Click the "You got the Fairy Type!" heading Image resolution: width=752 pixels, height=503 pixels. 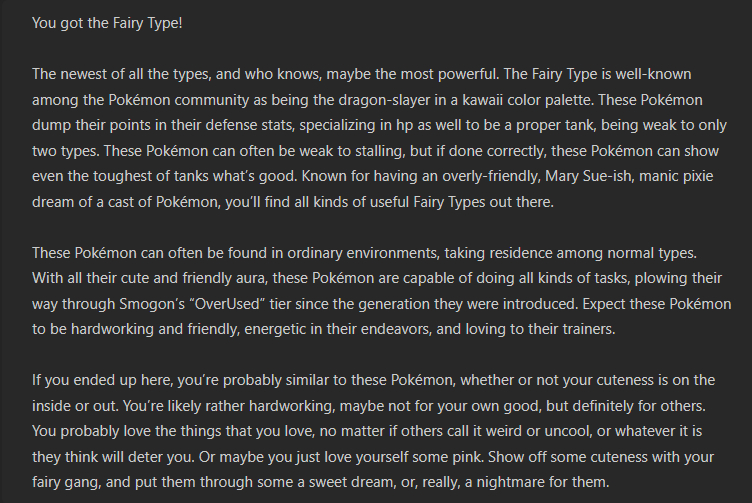107,22
